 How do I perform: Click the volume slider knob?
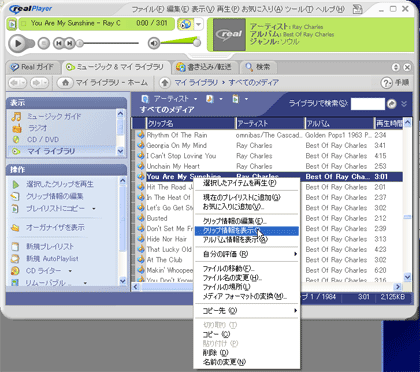tap(197, 43)
